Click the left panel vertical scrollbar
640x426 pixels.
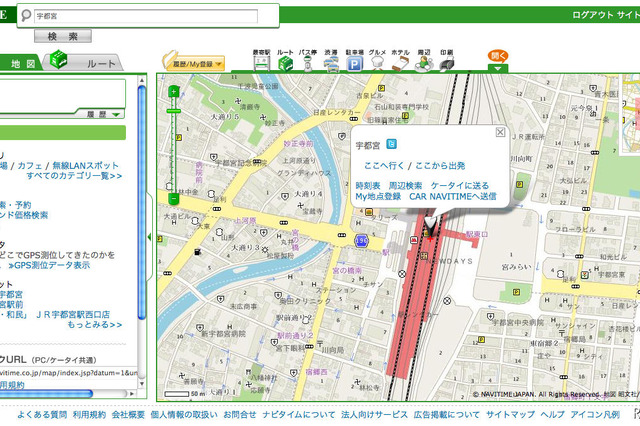(142, 202)
